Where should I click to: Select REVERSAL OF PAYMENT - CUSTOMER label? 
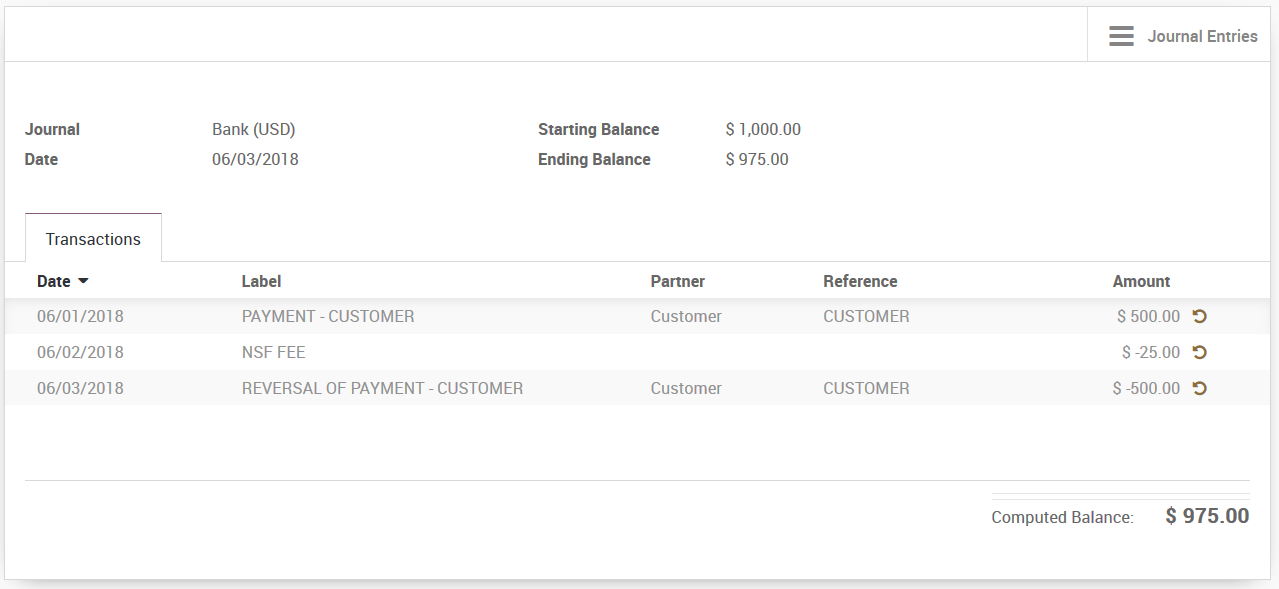[382, 388]
